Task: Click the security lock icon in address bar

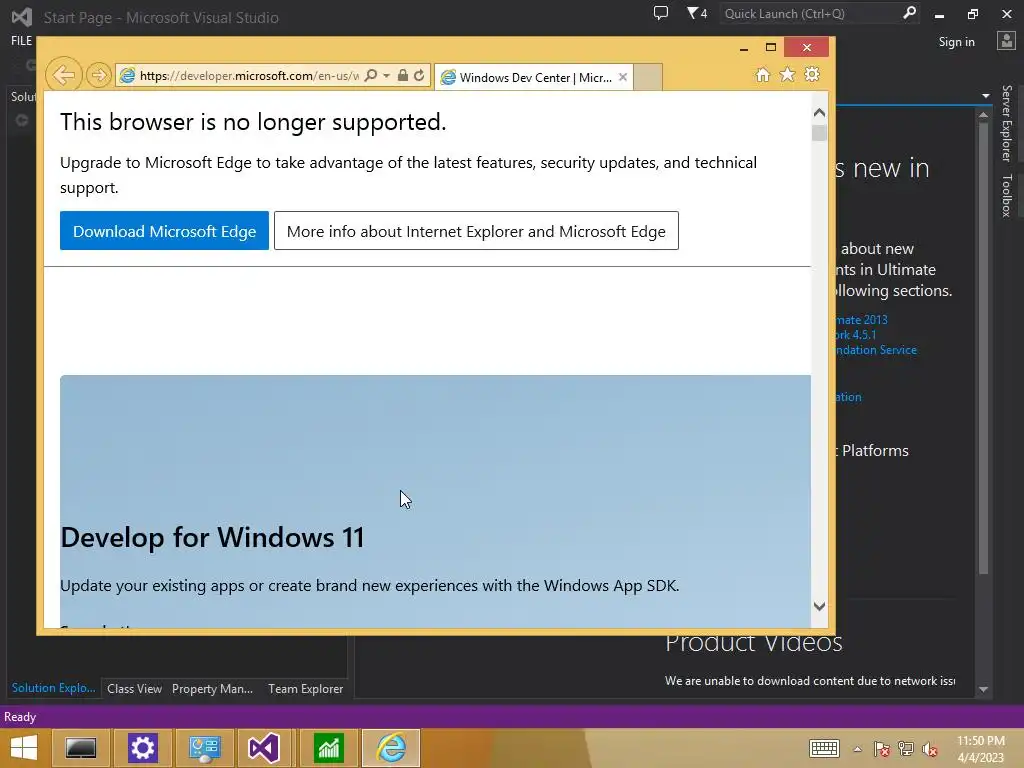Action: pyautogui.click(x=403, y=76)
